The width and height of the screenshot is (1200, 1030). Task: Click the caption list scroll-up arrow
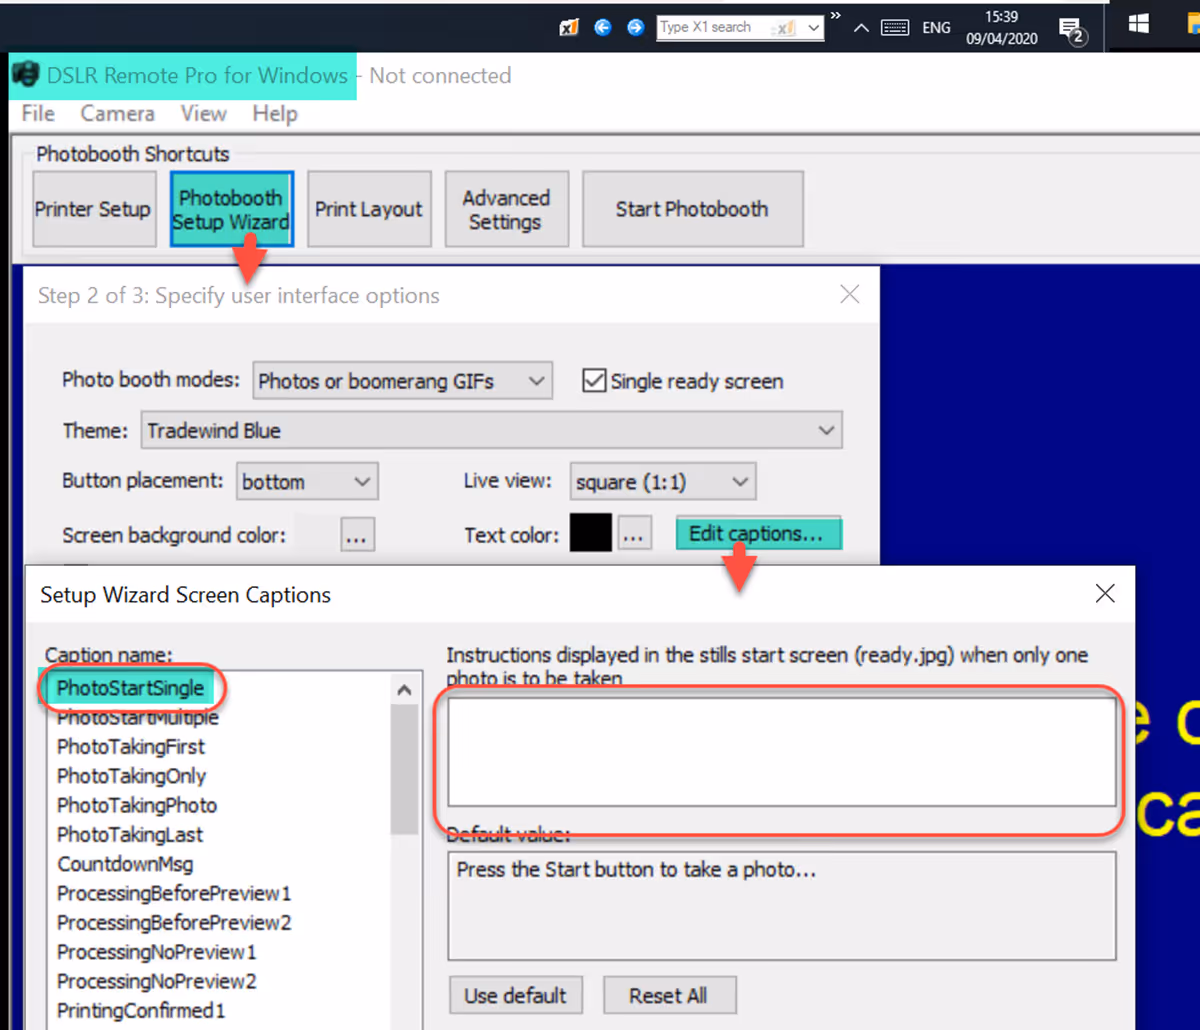pyautogui.click(x=404, y=690)
